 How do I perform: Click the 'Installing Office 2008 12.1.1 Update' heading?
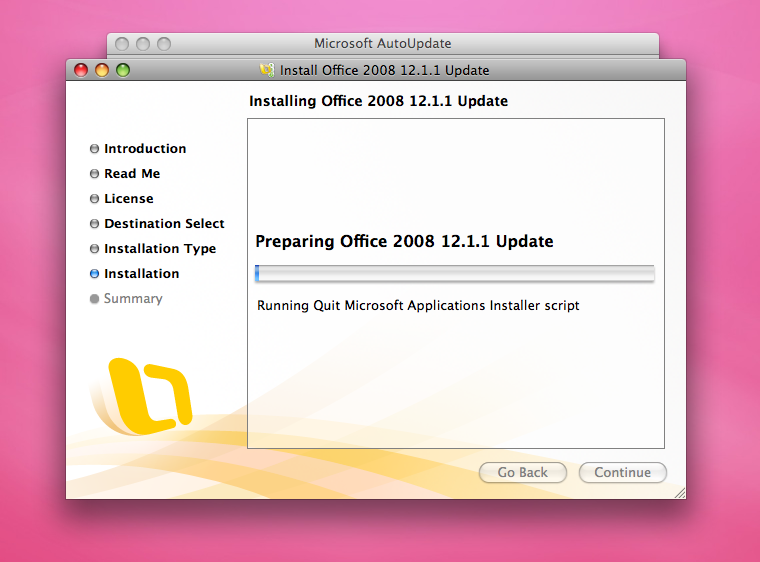pos(379,101)
